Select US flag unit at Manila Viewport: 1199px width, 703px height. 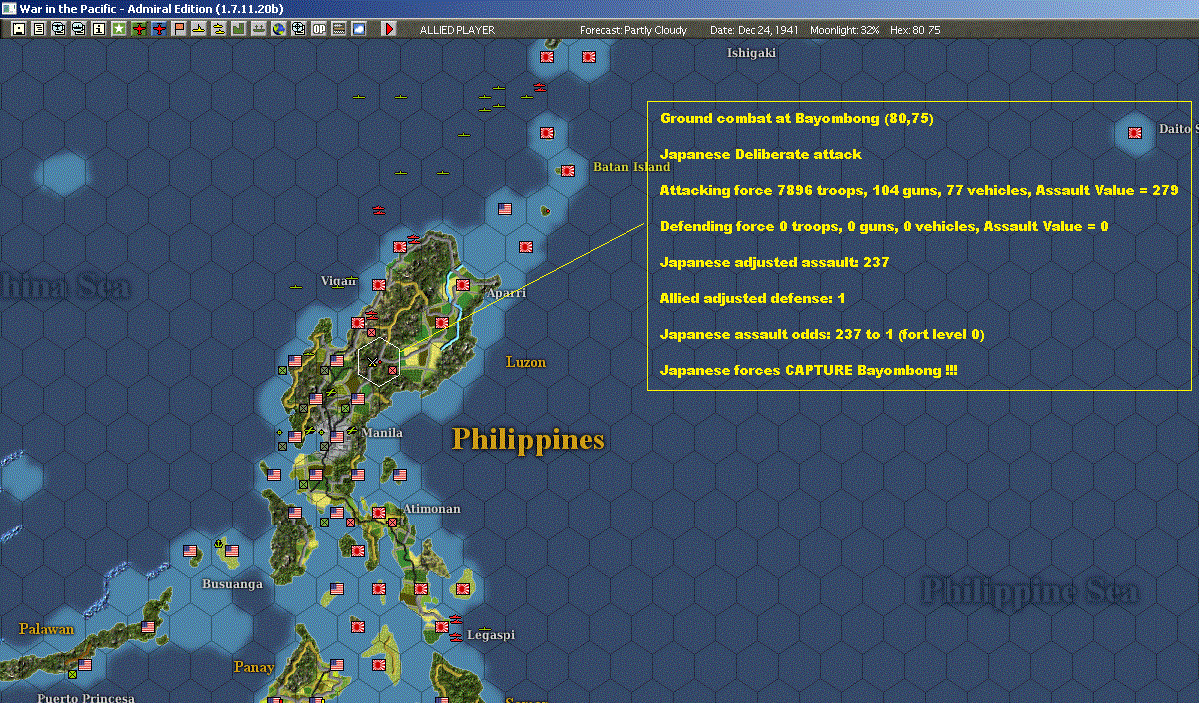click(337, 437)
